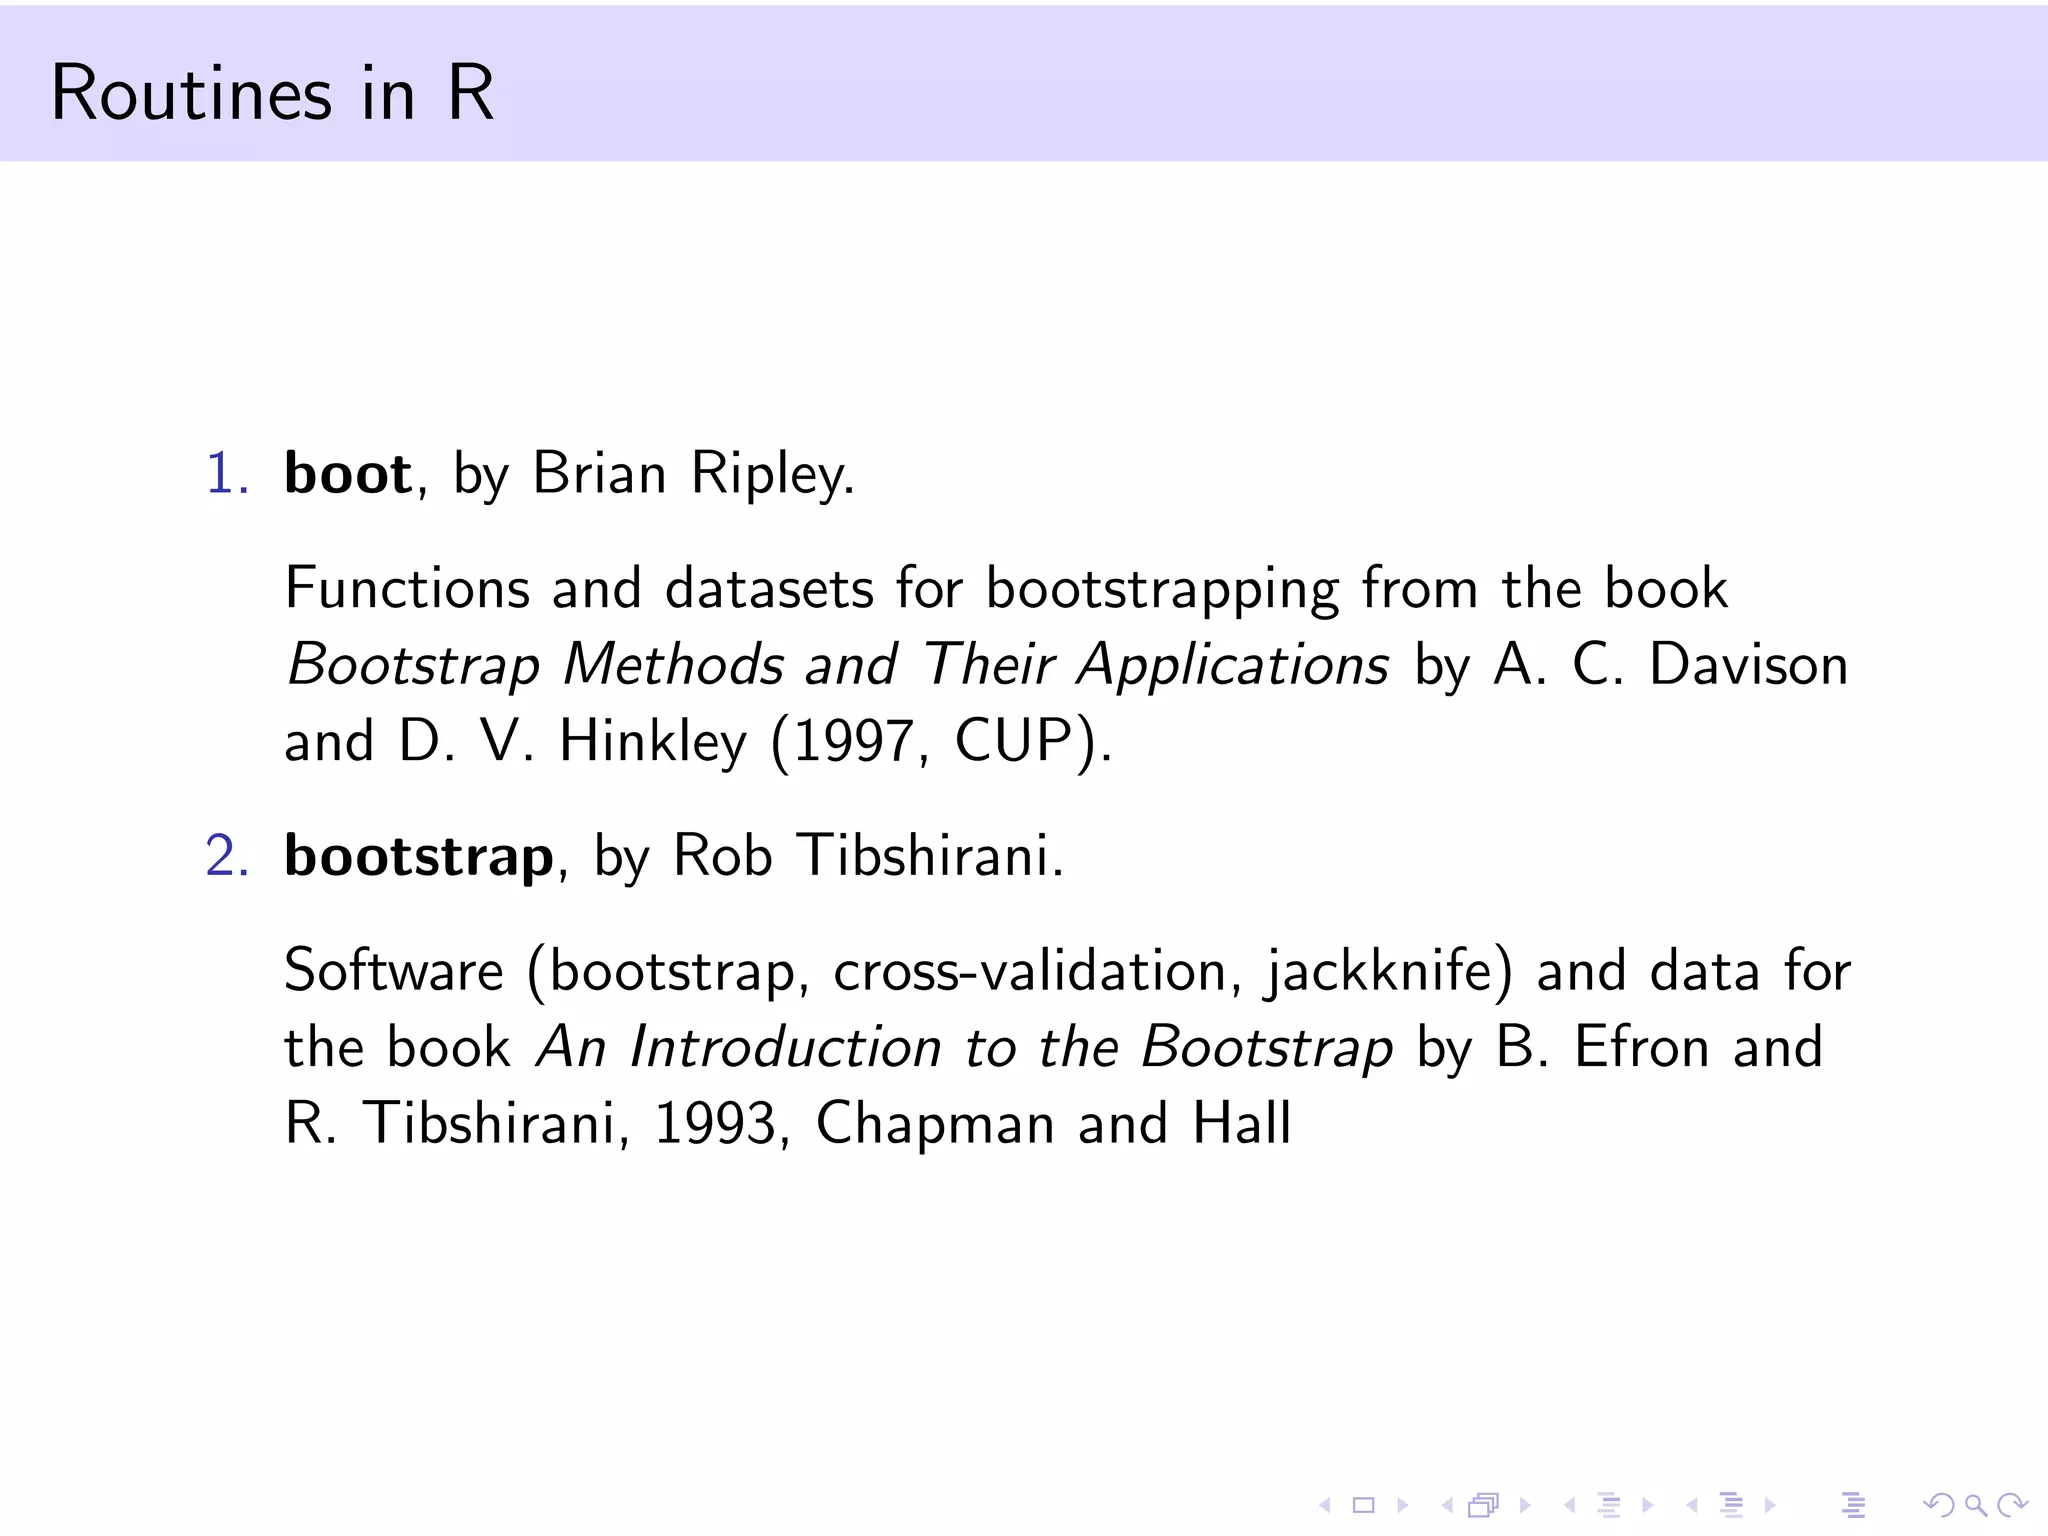This screenshot has width=2048, height=1536.
Task: Click the section navigation icon
Action: pos(1731,1504)
